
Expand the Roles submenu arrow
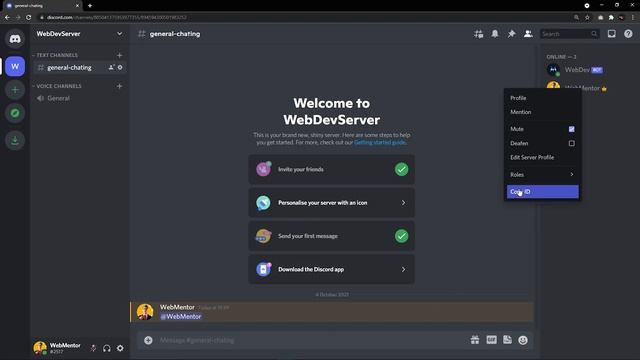571,174
